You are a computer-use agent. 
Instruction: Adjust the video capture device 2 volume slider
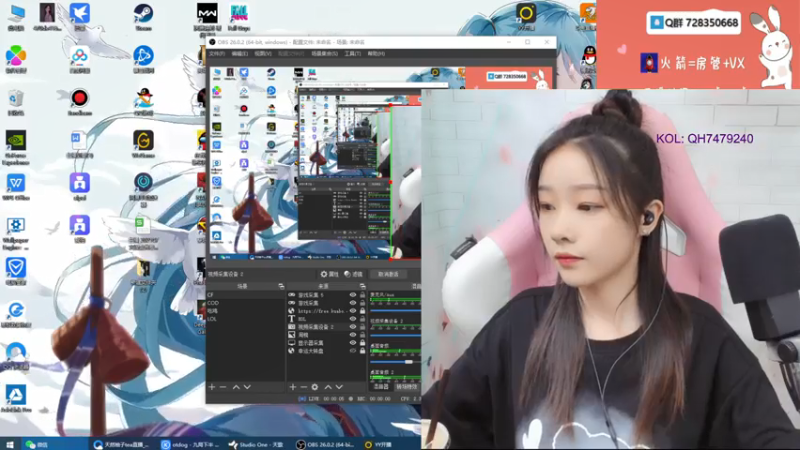(395, 336)
